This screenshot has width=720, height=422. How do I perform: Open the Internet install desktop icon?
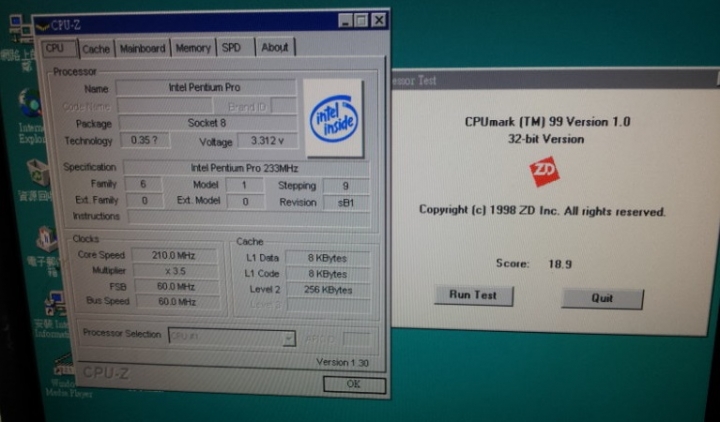(x=53, y=315)
